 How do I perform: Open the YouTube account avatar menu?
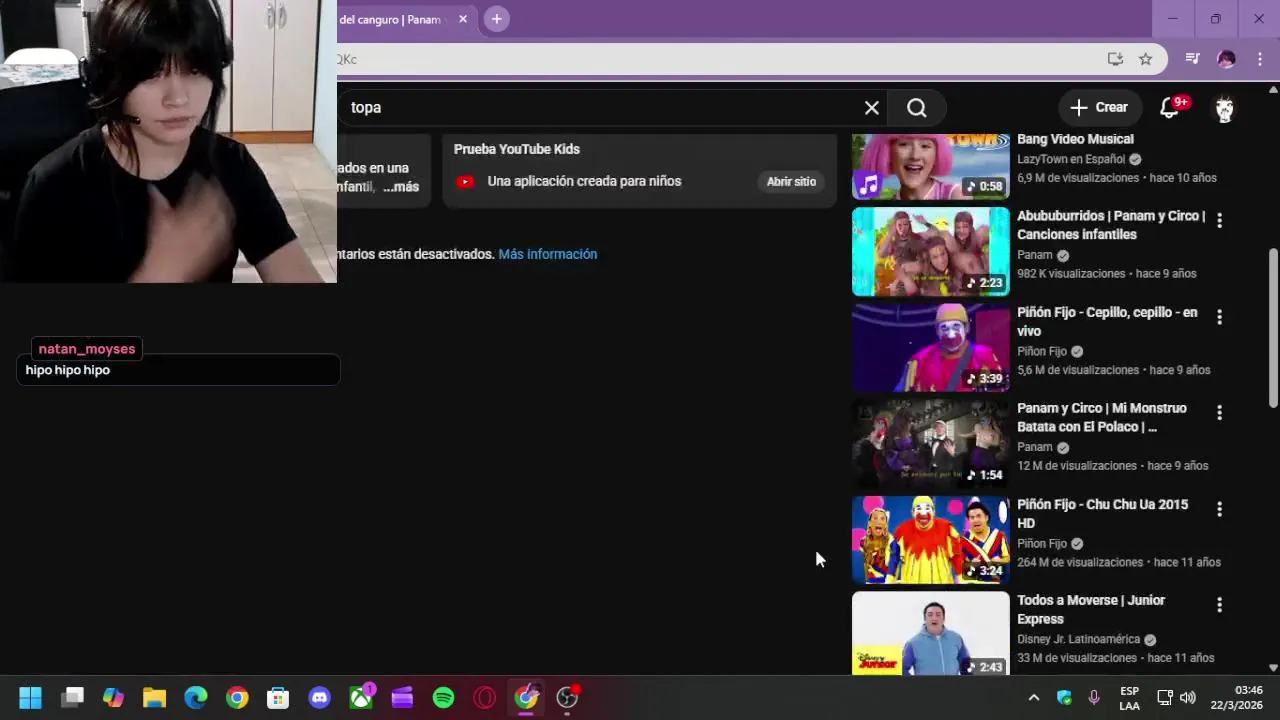tap(1224, 108)
